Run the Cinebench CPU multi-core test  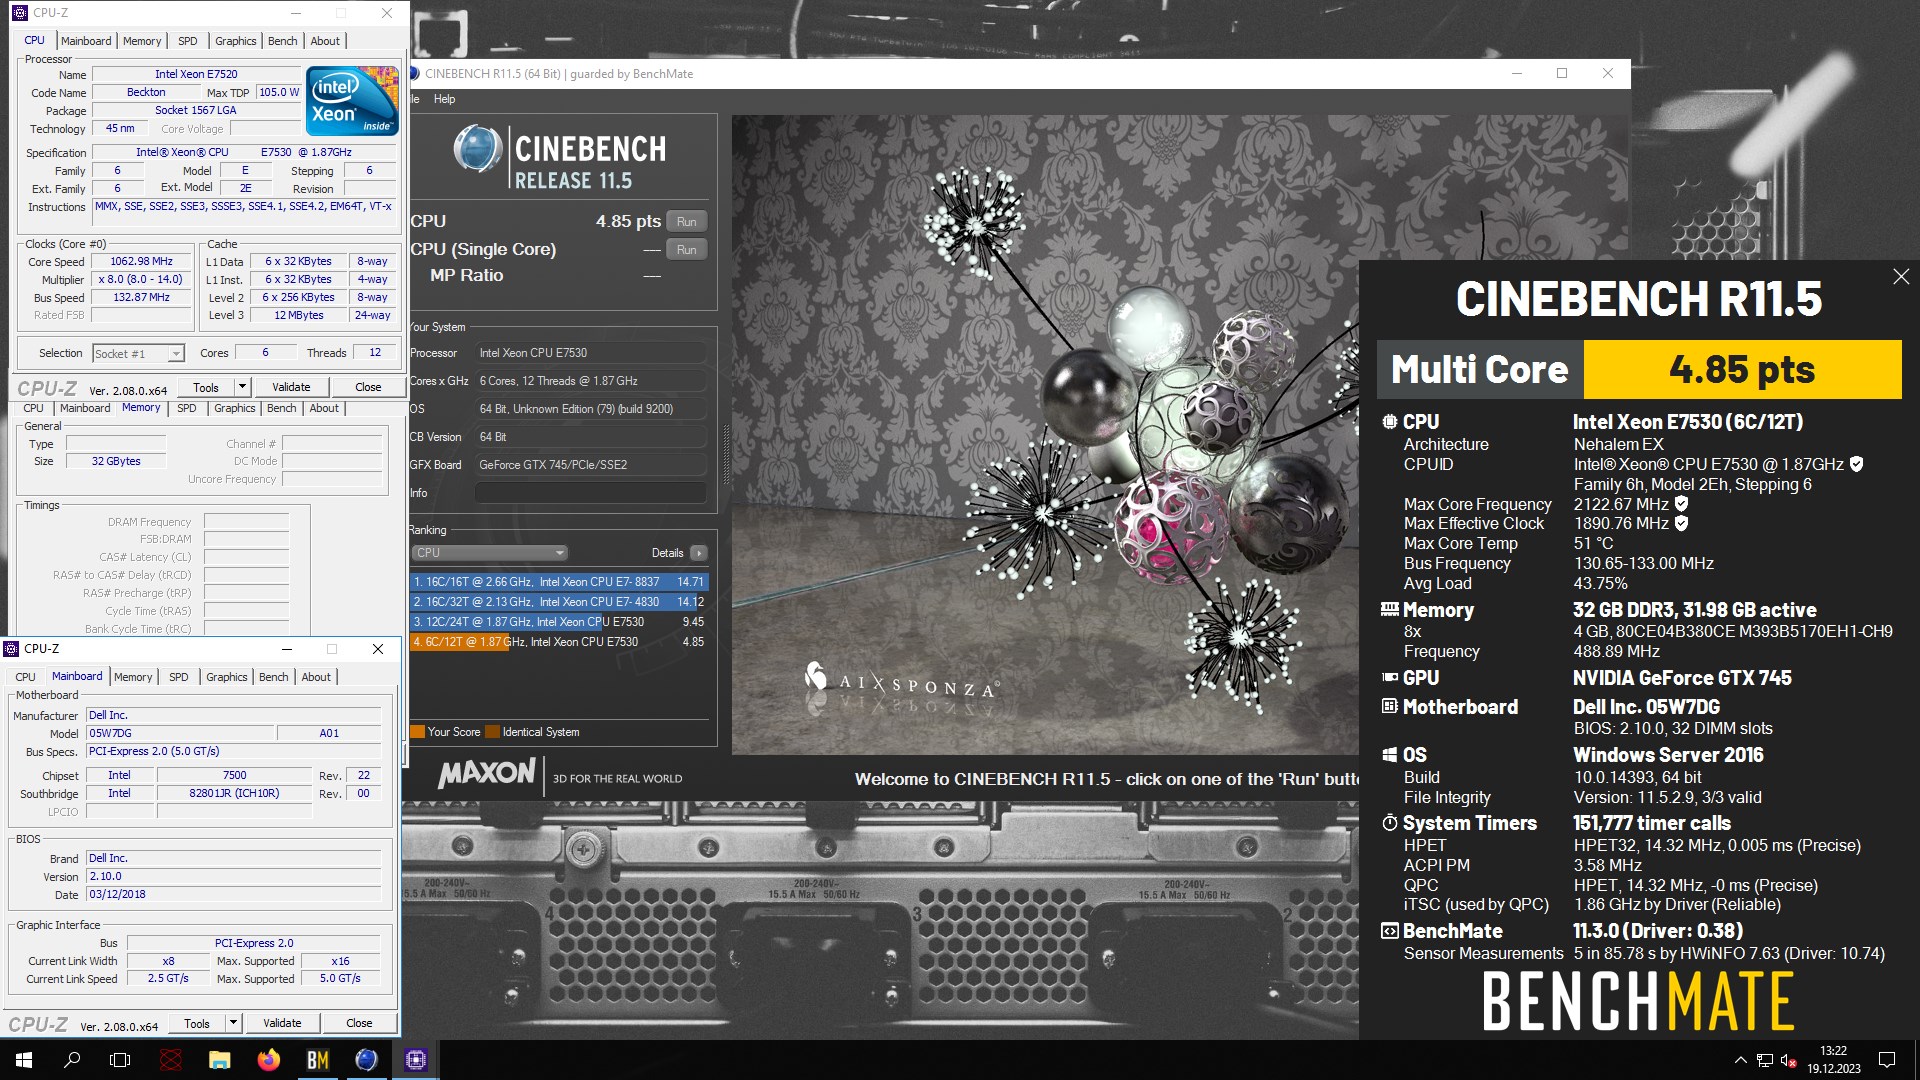pyautogui.click(x=686, y=222)
